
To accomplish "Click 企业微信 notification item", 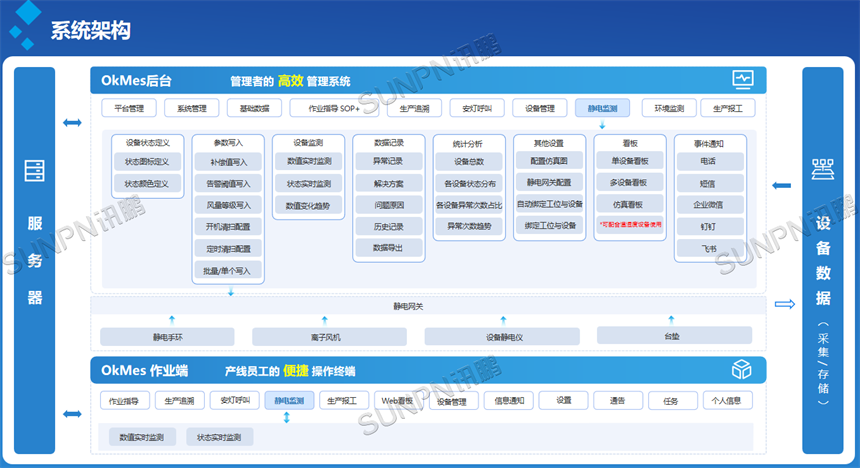I will tap(710, 205).
